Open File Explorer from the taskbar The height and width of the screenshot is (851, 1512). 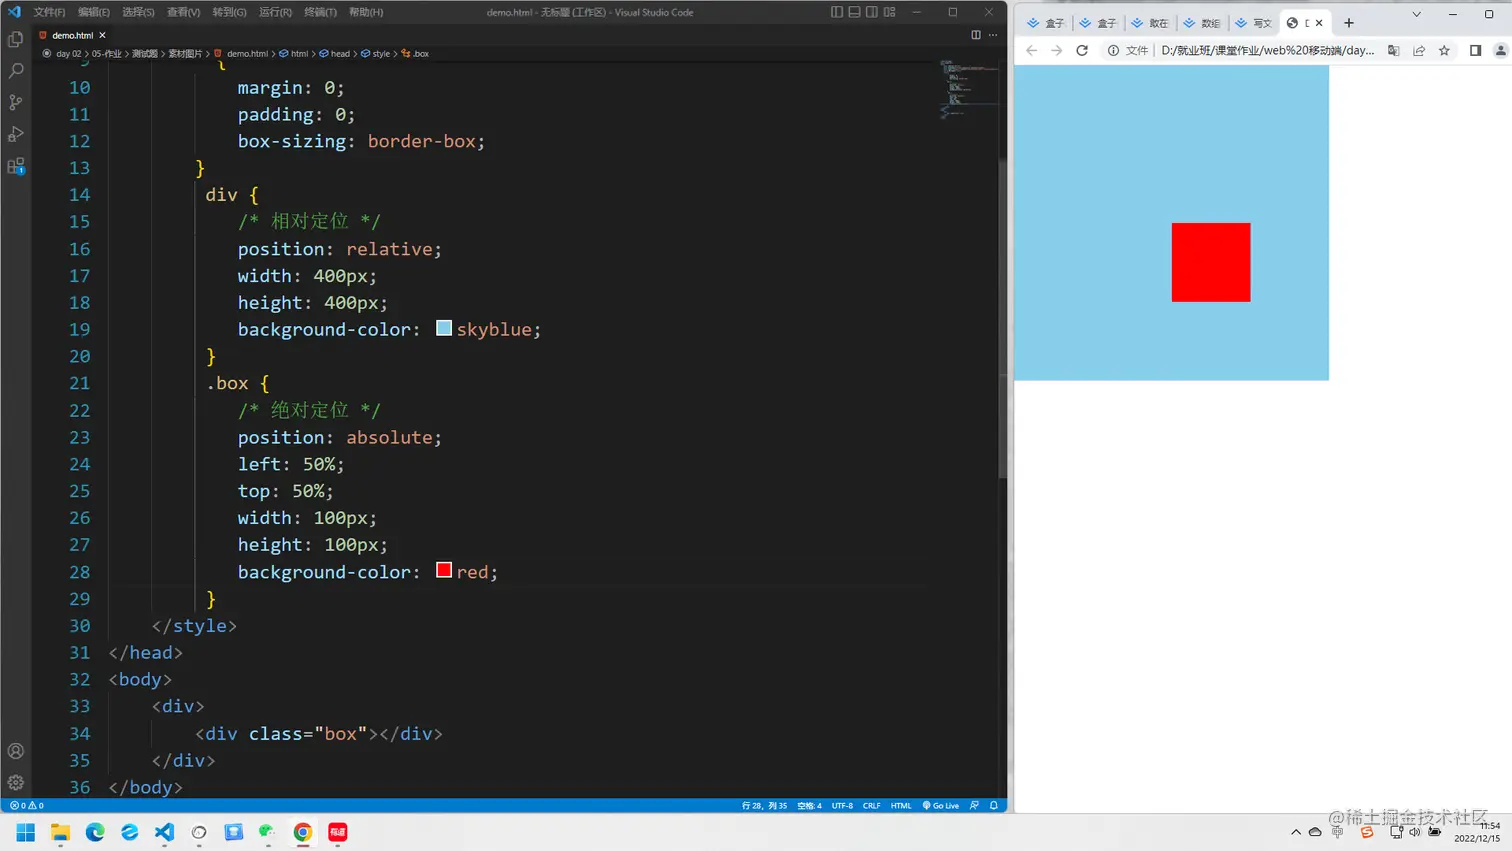coord(60,832)
